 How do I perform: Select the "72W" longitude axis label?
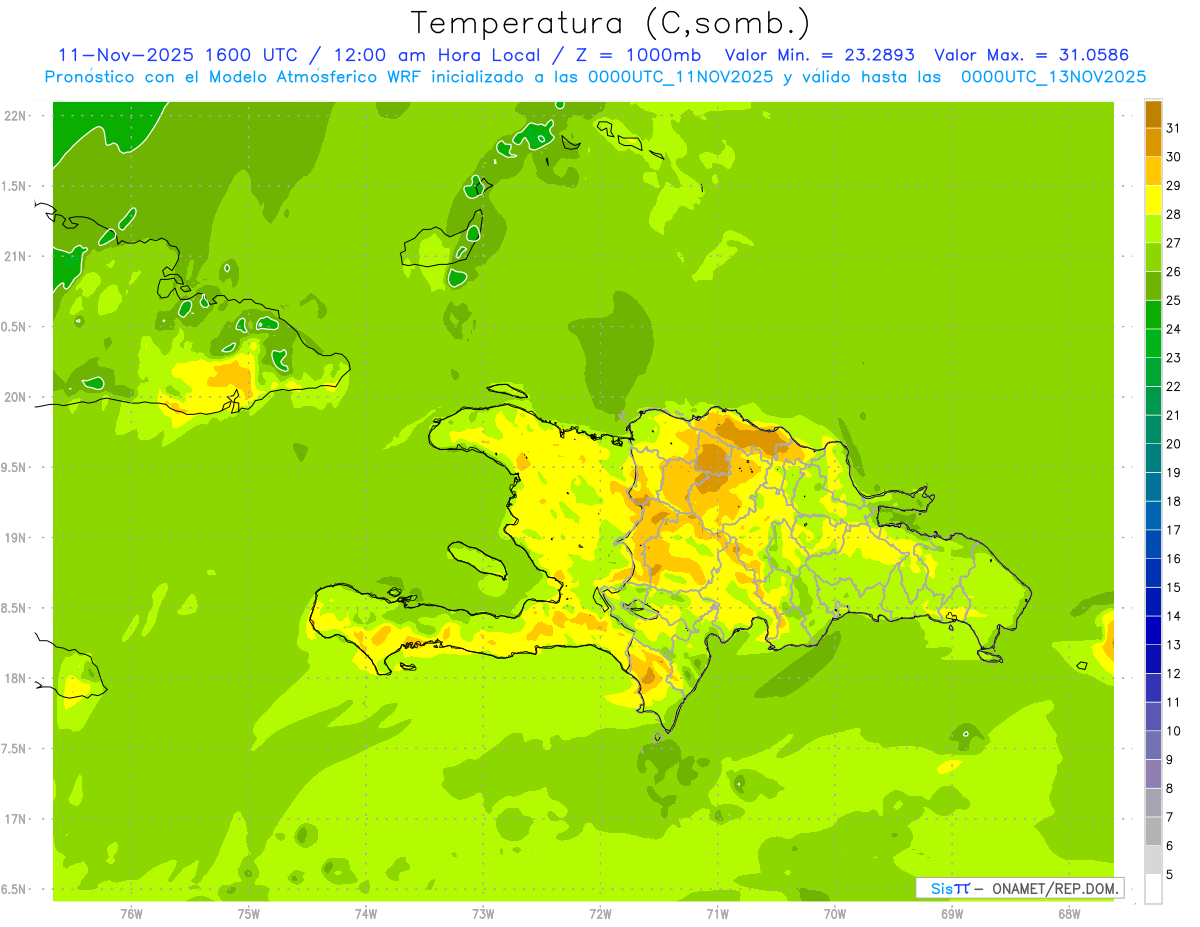(x=600, y=914)
